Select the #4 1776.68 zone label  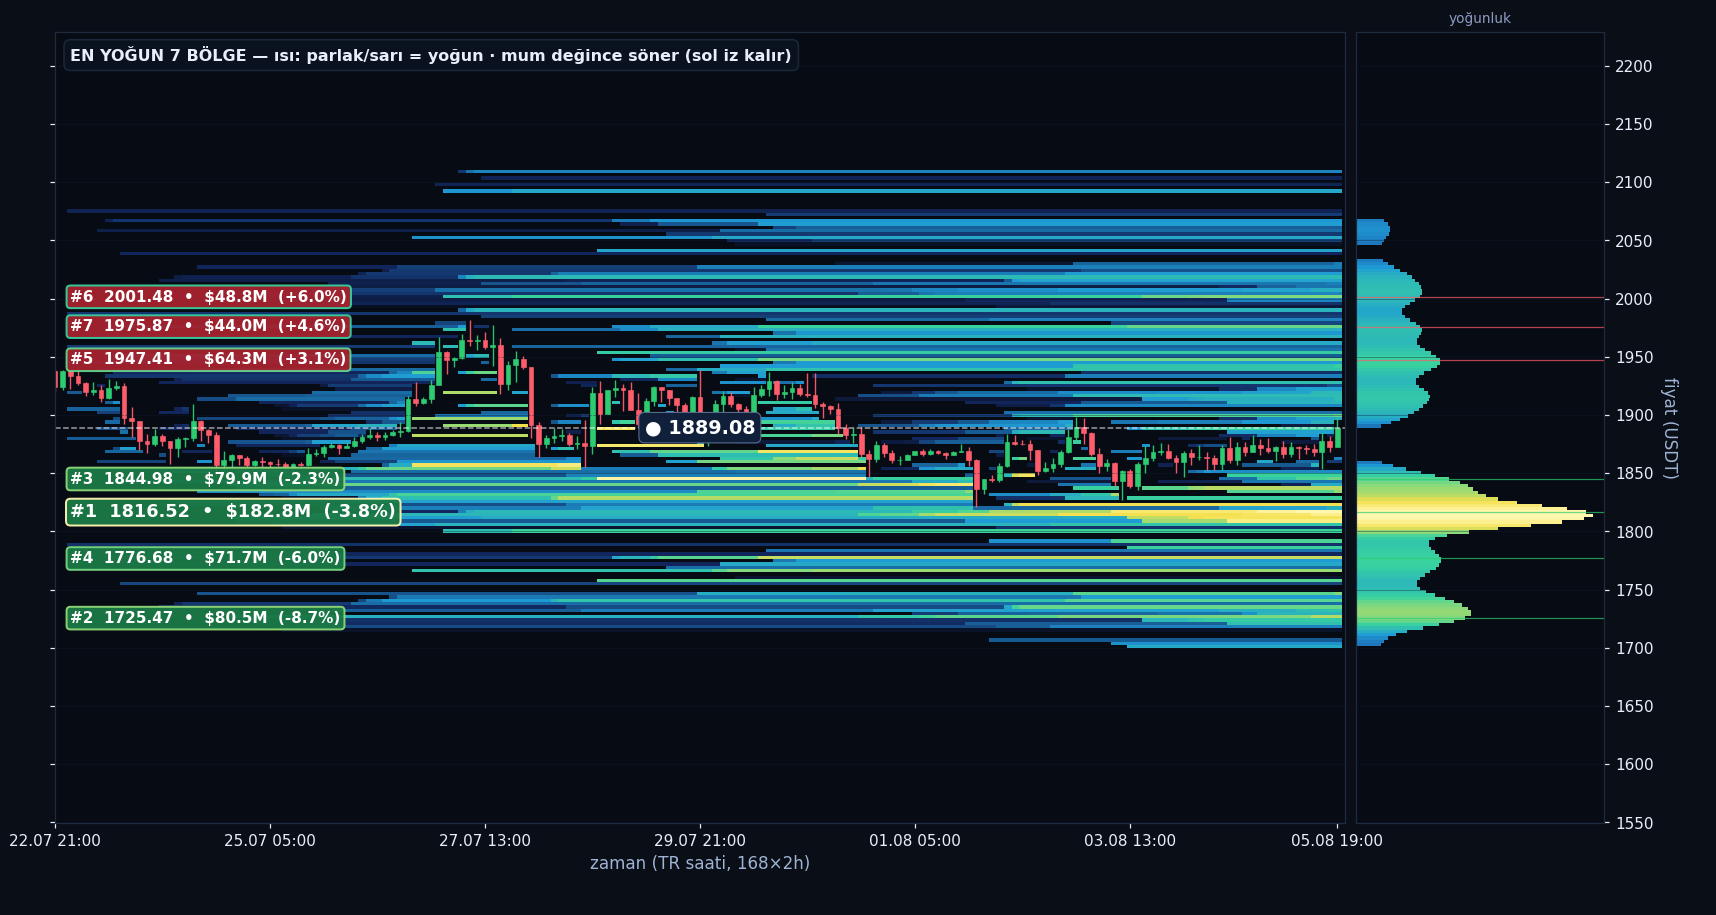205,558
